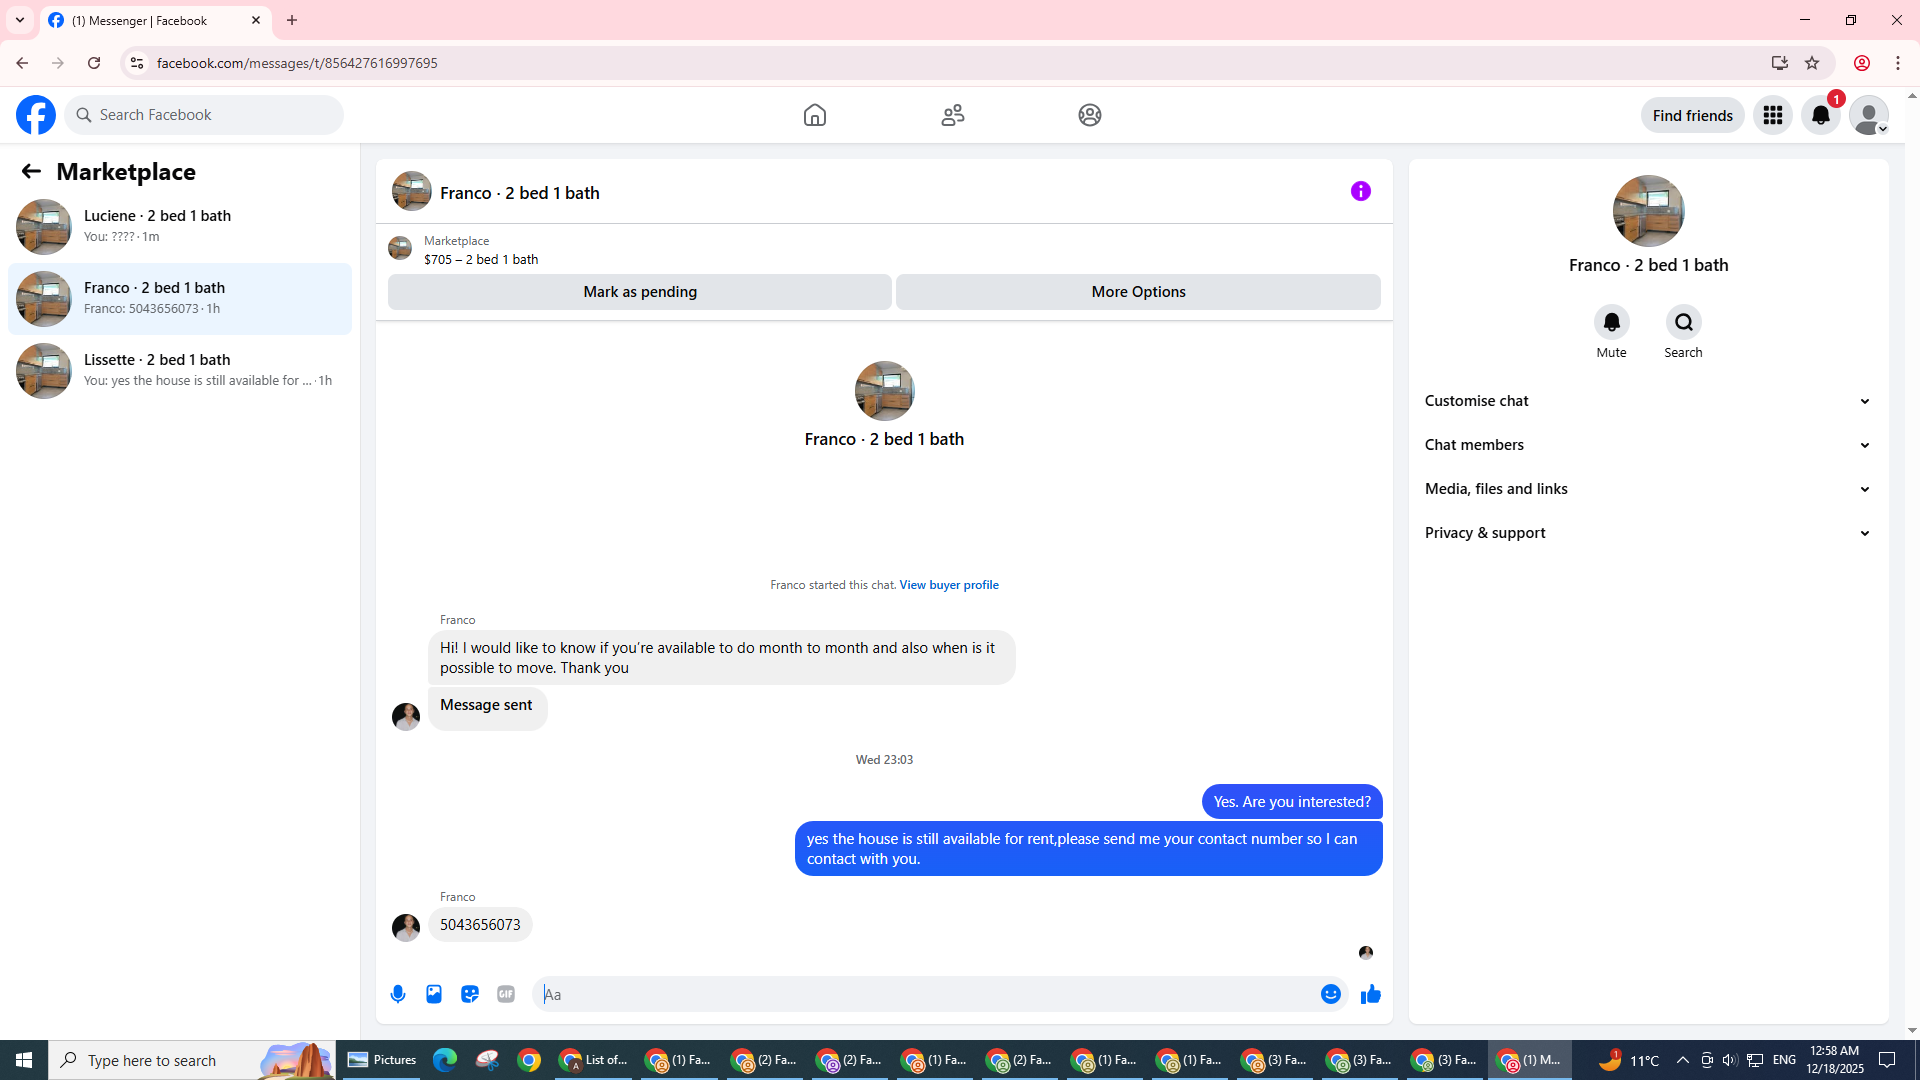Open View buyer profile link
The height and width of the screenshot is (1080, 1920).
coord(948,585)
